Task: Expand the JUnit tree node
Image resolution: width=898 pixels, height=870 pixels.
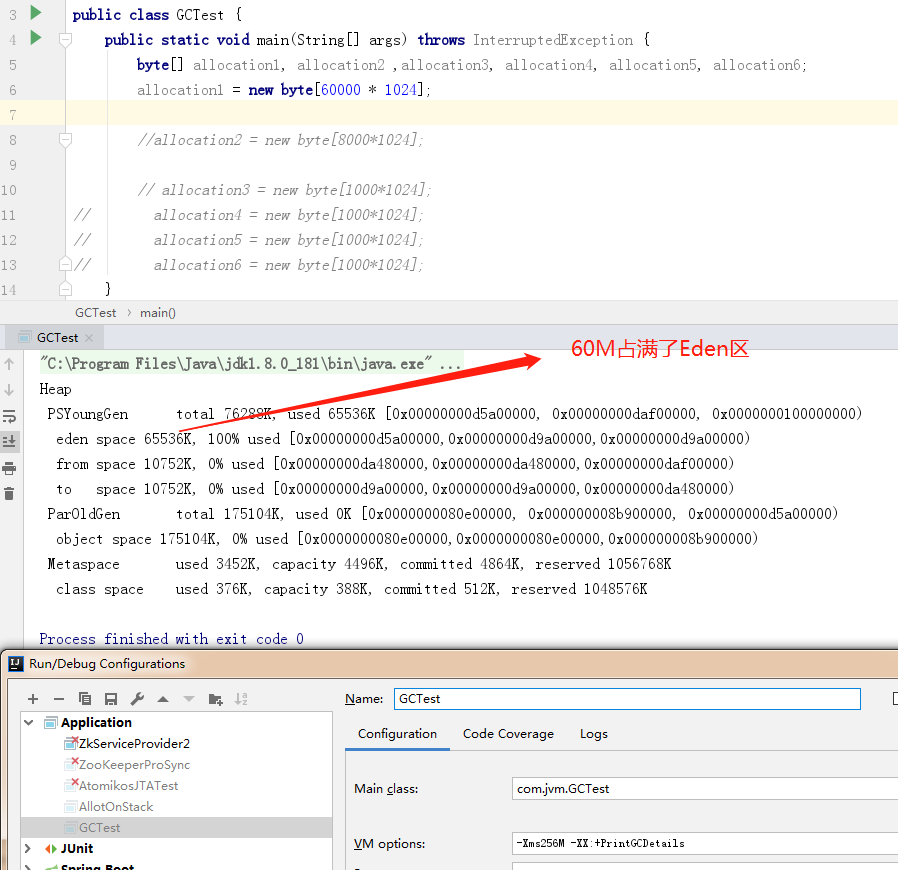Action: coord(28,848)
